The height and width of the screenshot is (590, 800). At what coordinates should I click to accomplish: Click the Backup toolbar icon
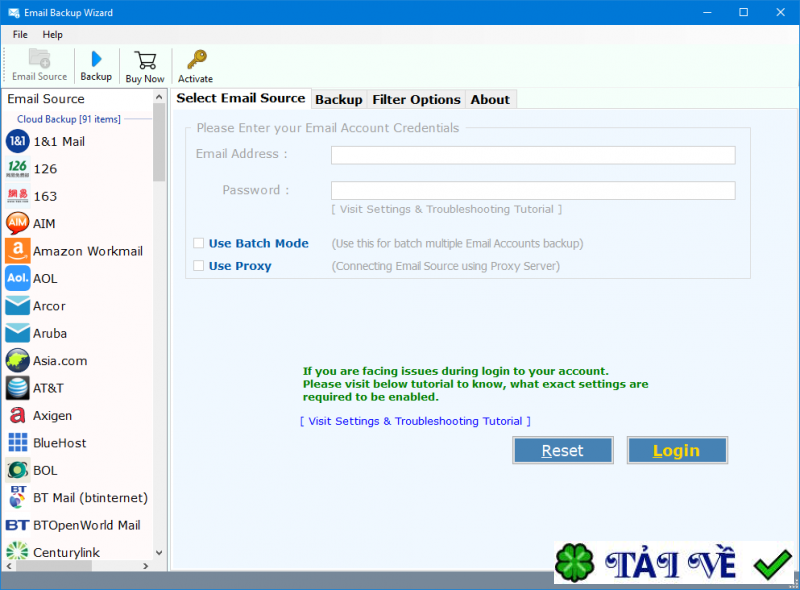point(96,65)
